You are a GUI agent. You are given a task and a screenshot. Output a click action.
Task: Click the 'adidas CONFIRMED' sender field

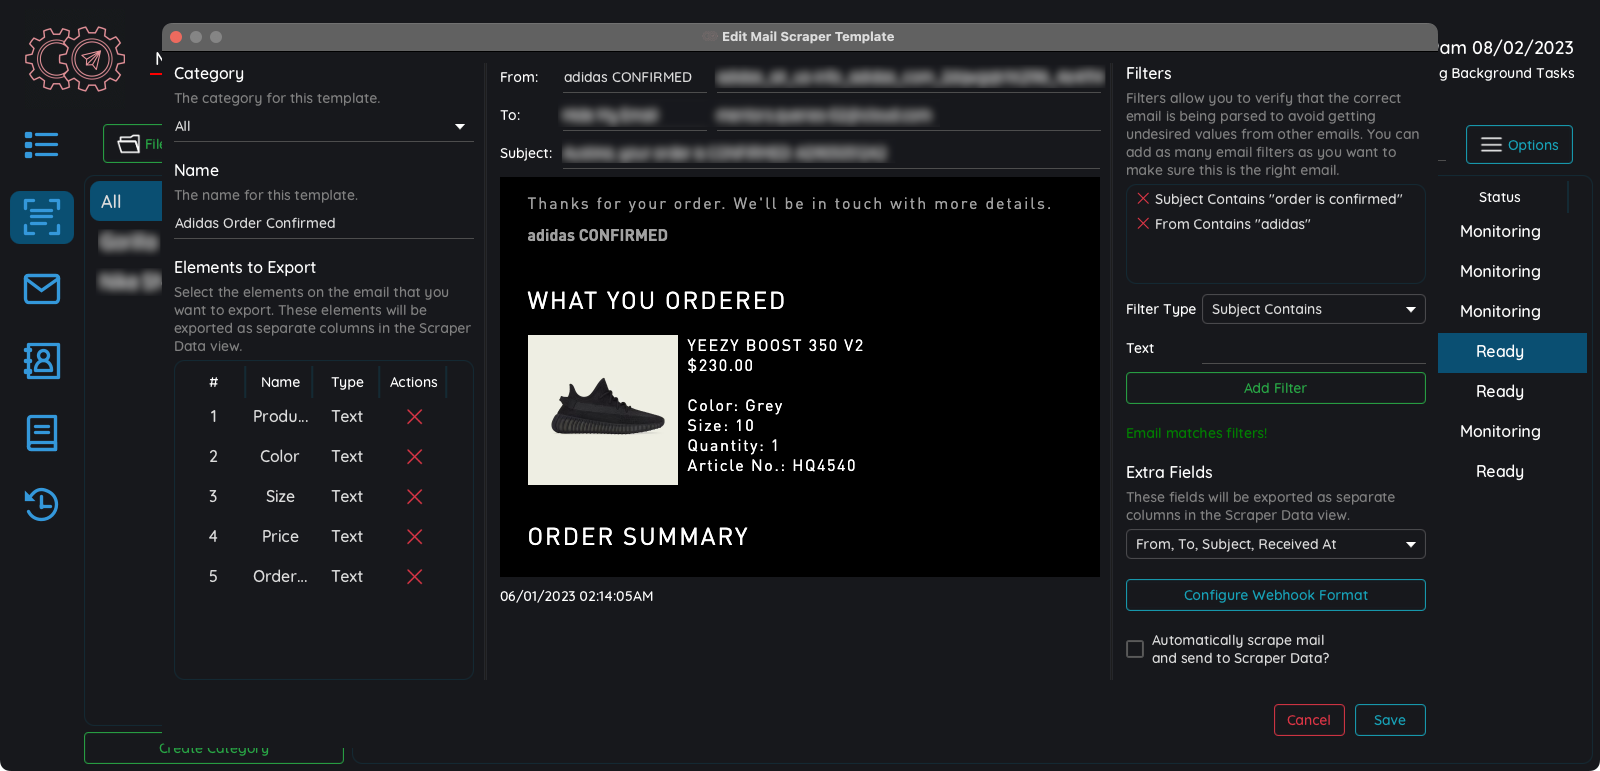point(634,78)
